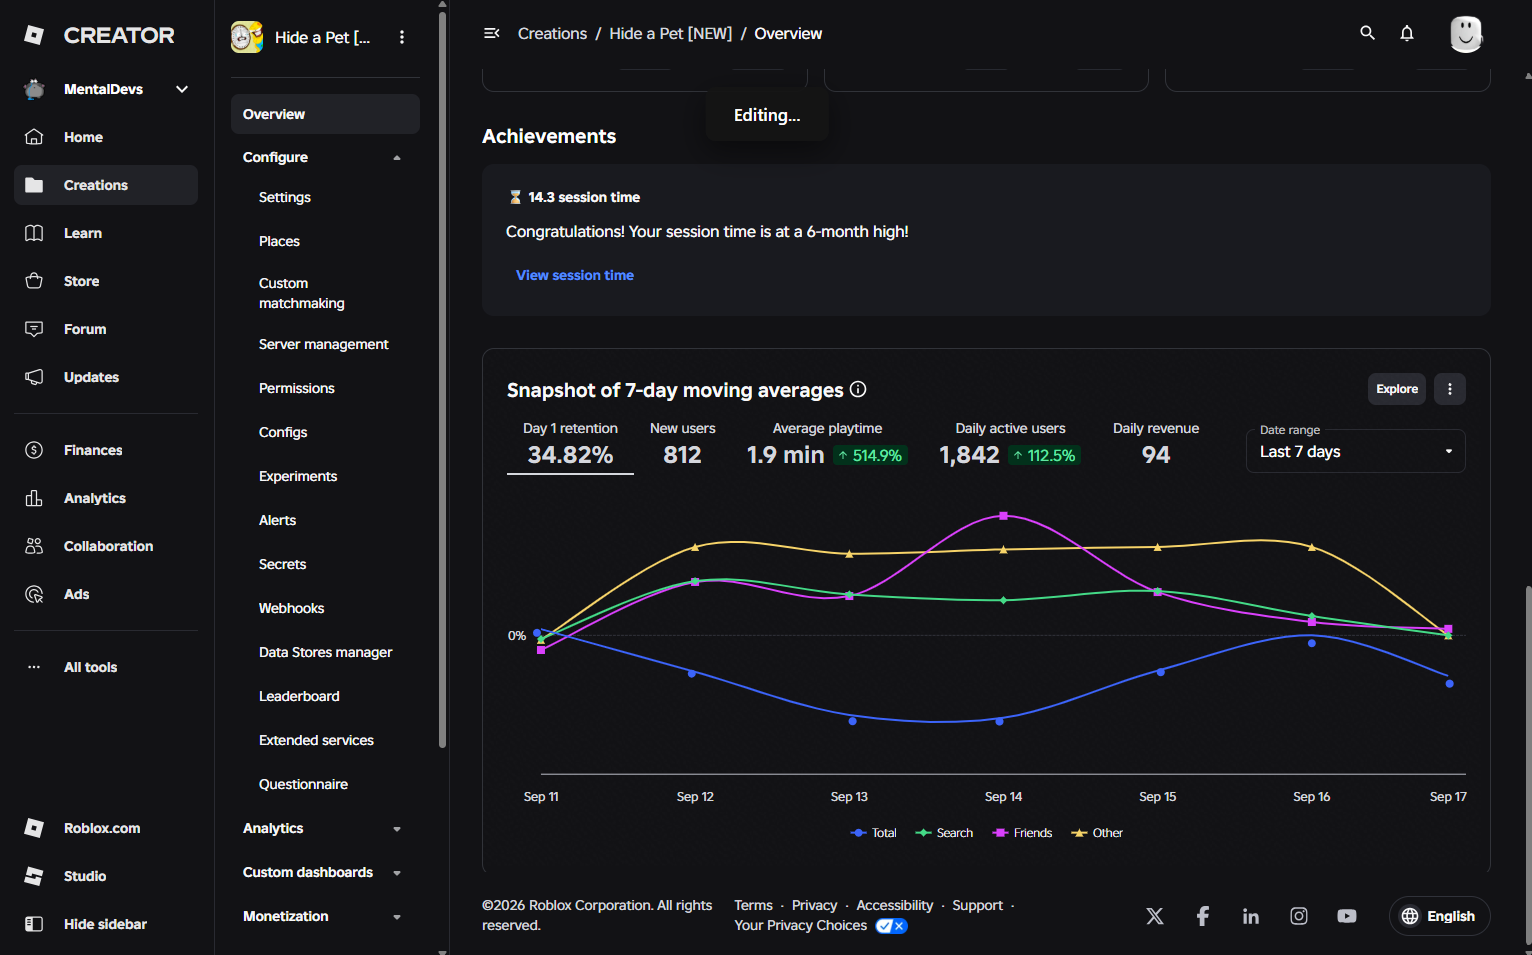This screenshot has height=955, width=1532.
Task: Click the Sep 14 Friends data point
Action: coord(1003,516)
